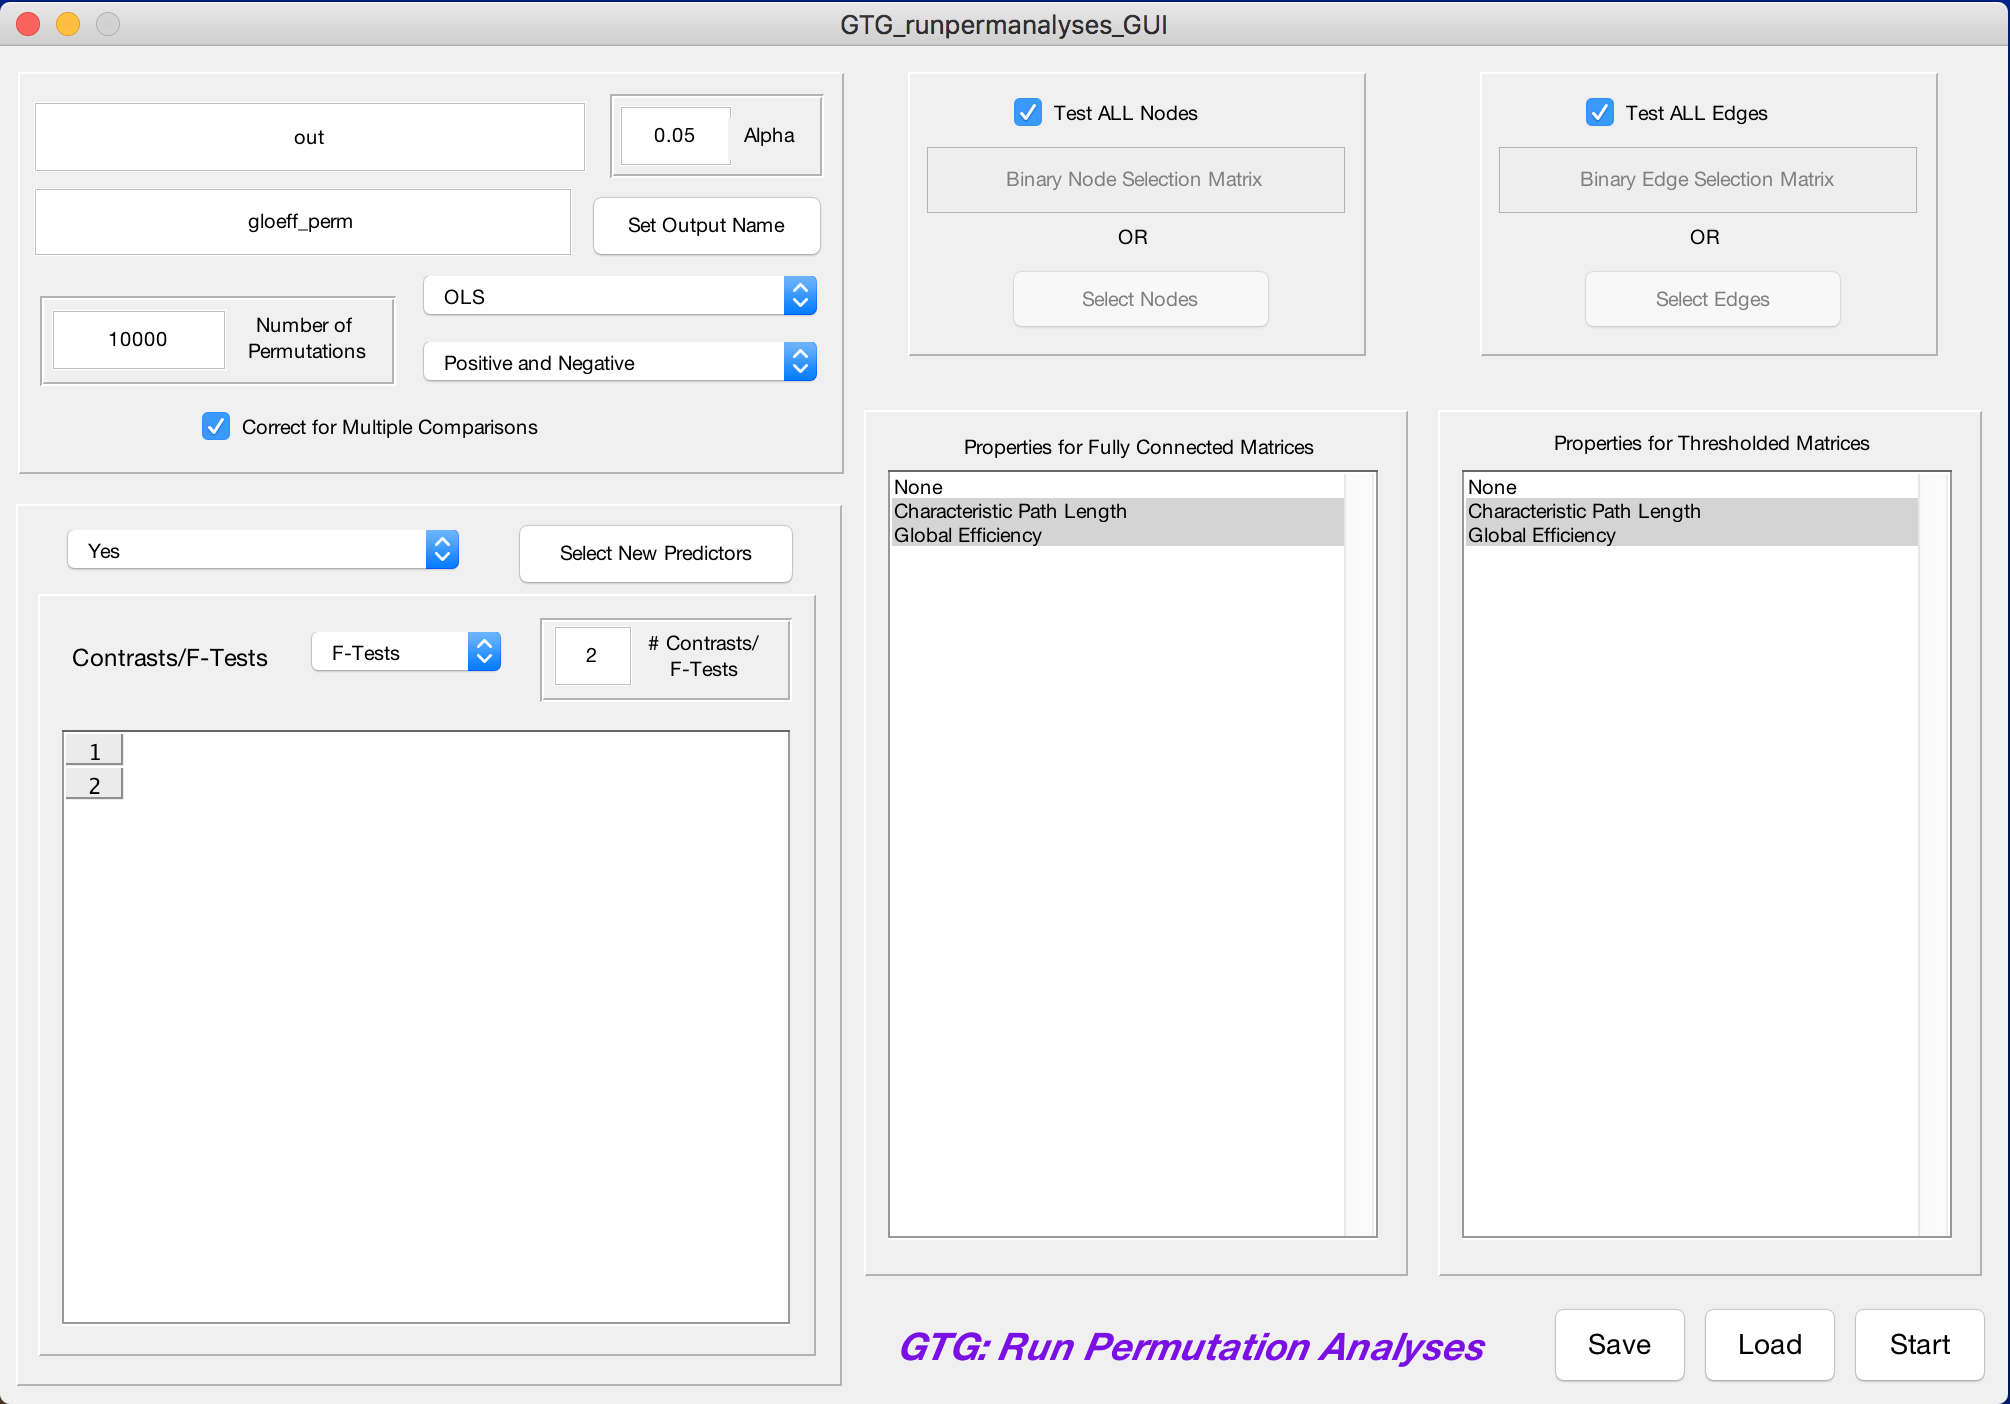
Task: Click the gloeff_perm output name field
Action: click(x=302, y=222)
